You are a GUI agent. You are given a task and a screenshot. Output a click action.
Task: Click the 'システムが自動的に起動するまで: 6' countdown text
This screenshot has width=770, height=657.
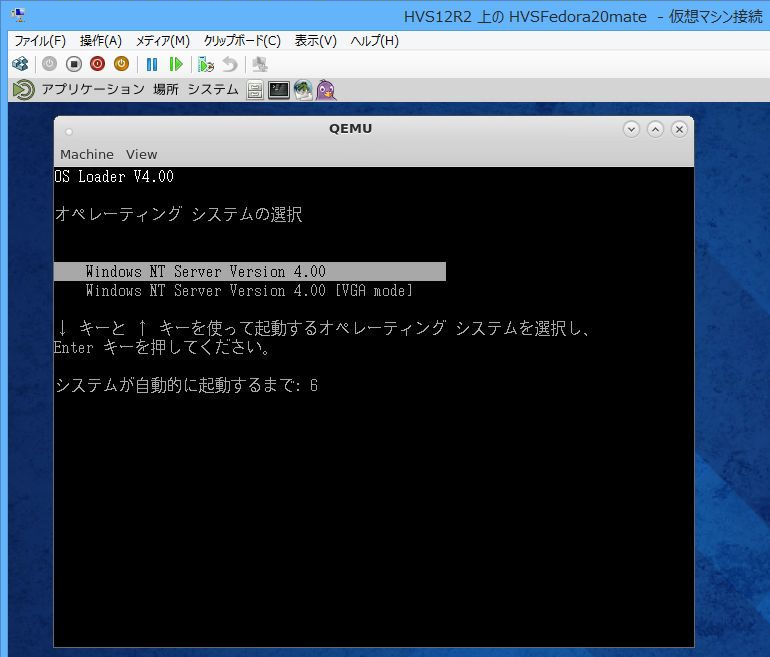pyautogui.click(x=187, y=385)
